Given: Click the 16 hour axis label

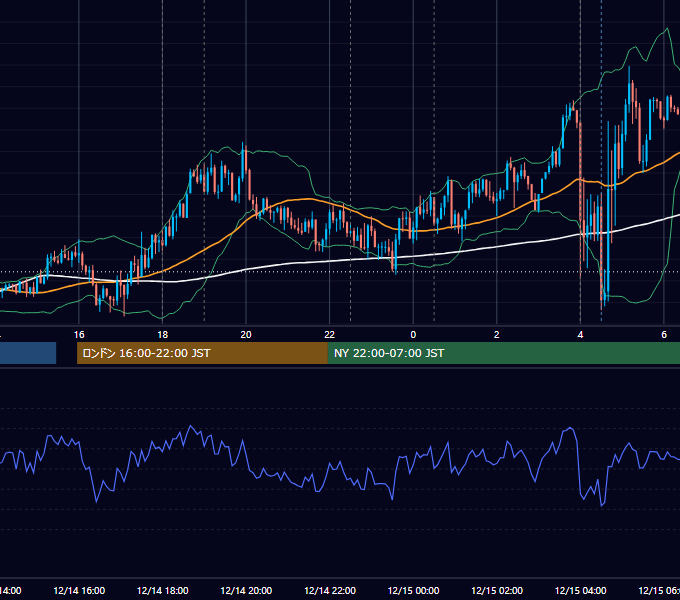Looking at the screenshot, I should (79, 334).
